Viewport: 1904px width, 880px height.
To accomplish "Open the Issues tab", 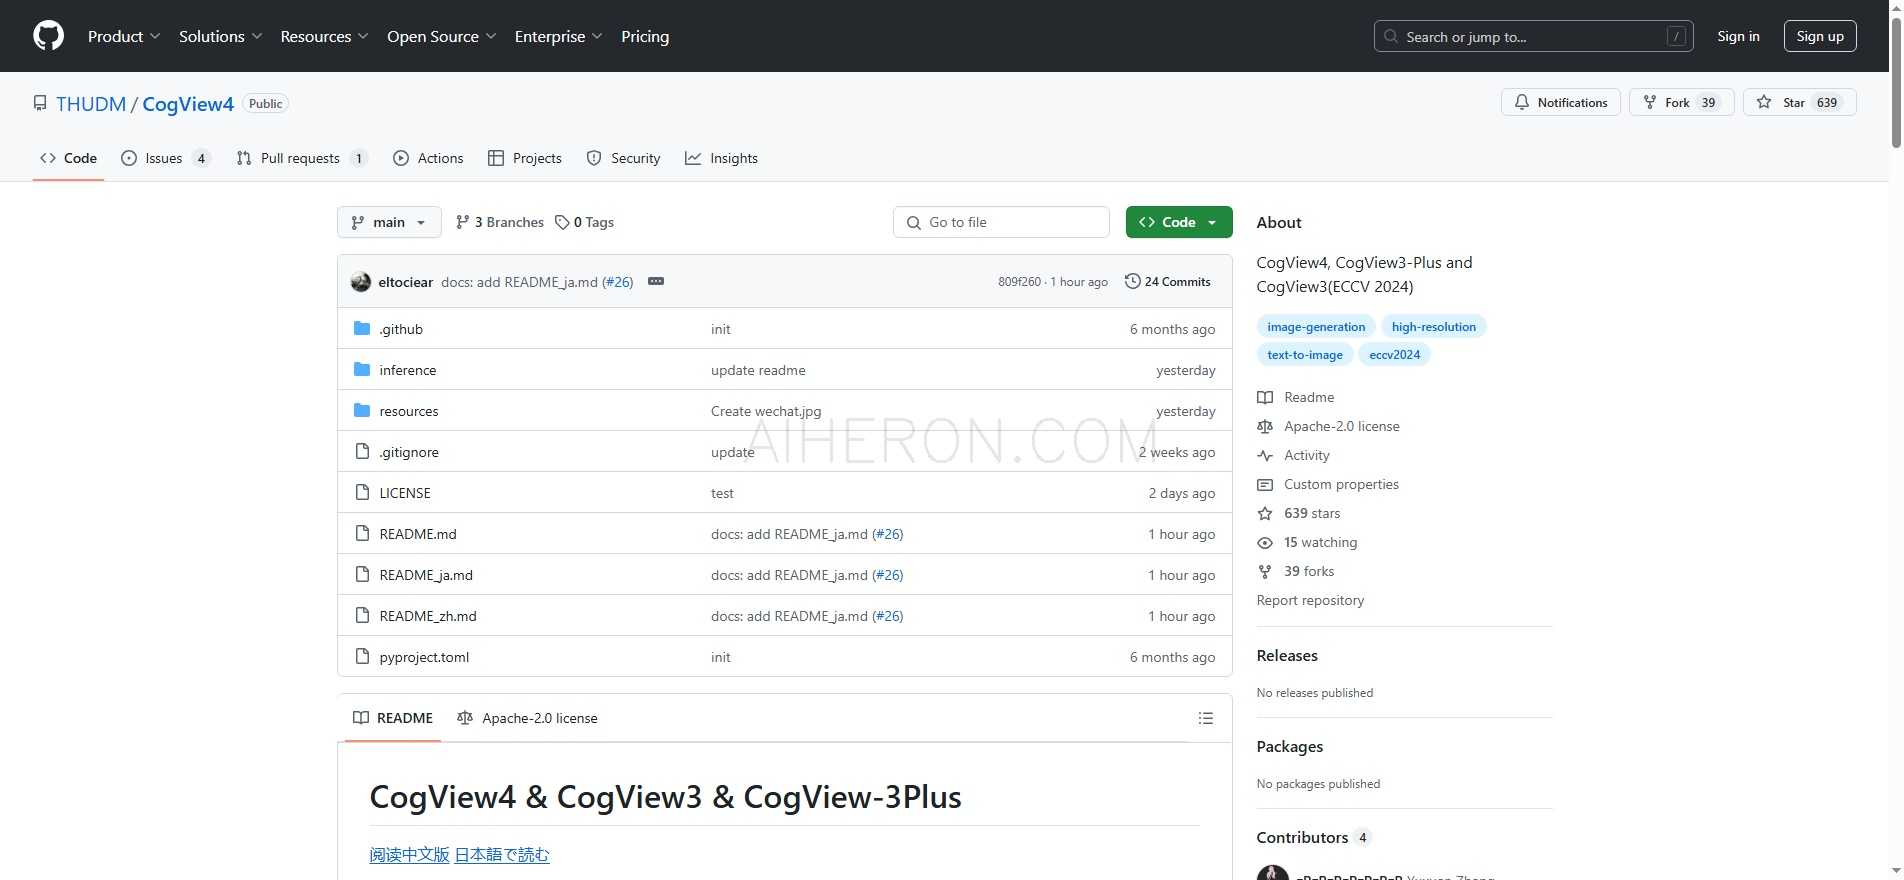I will coord(165,158).
